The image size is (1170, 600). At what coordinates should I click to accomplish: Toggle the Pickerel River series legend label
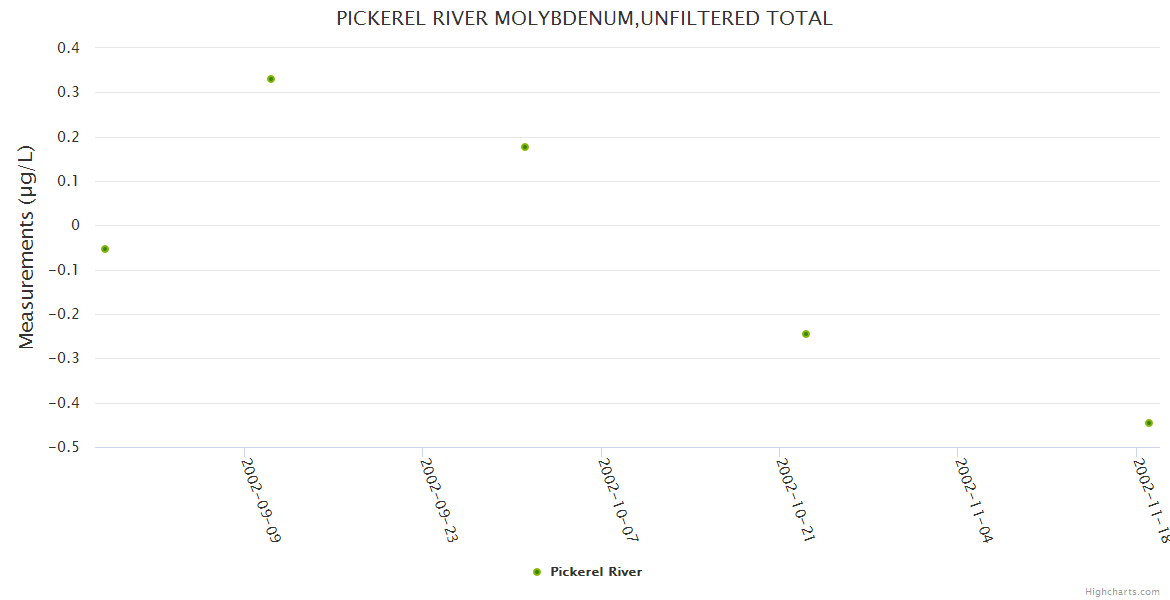point(596,572)
